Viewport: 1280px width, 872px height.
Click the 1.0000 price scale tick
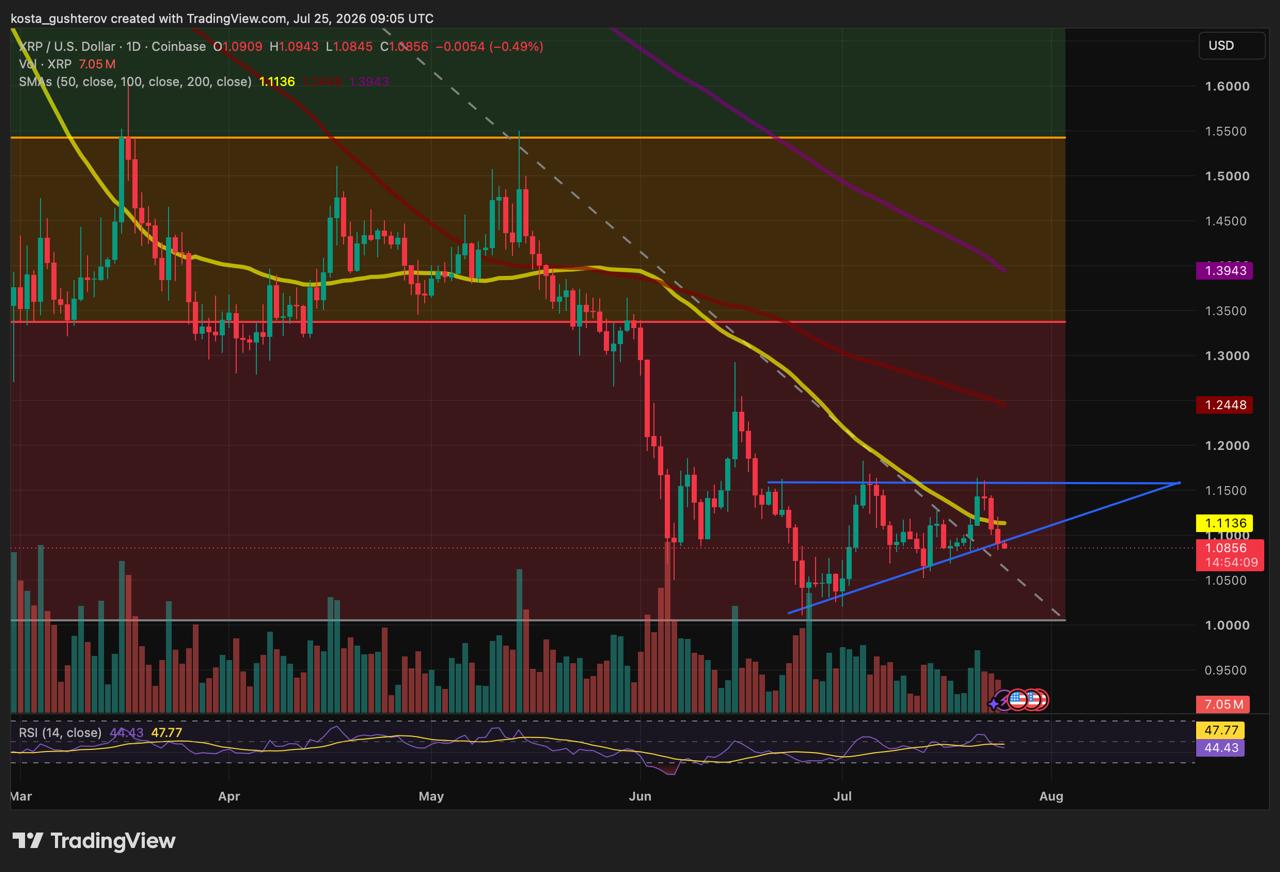[1225, 625]
